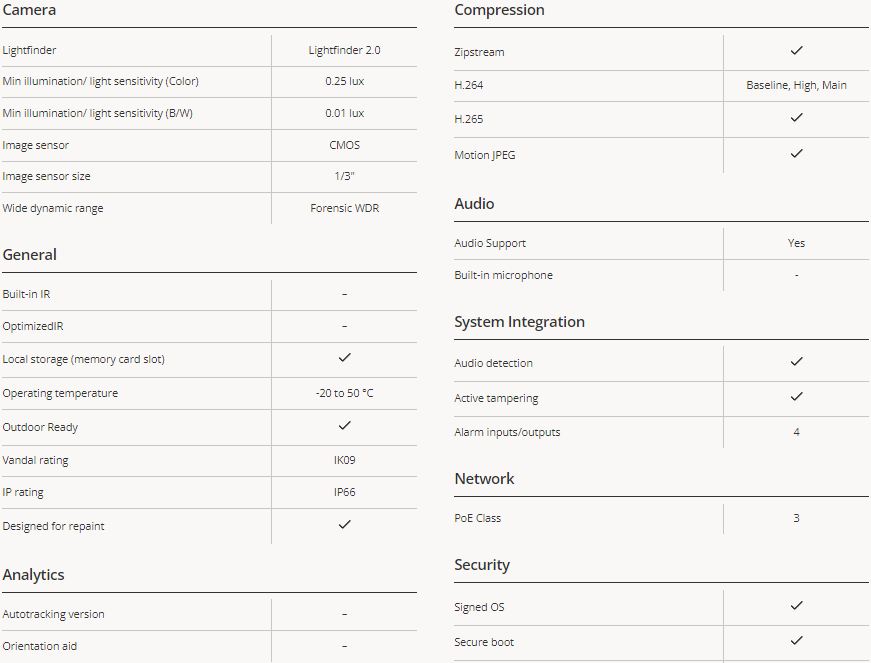Screen dimensions: 871x663
Task: Click the Audio detection checkmark
Action: [x=796, y=361]
